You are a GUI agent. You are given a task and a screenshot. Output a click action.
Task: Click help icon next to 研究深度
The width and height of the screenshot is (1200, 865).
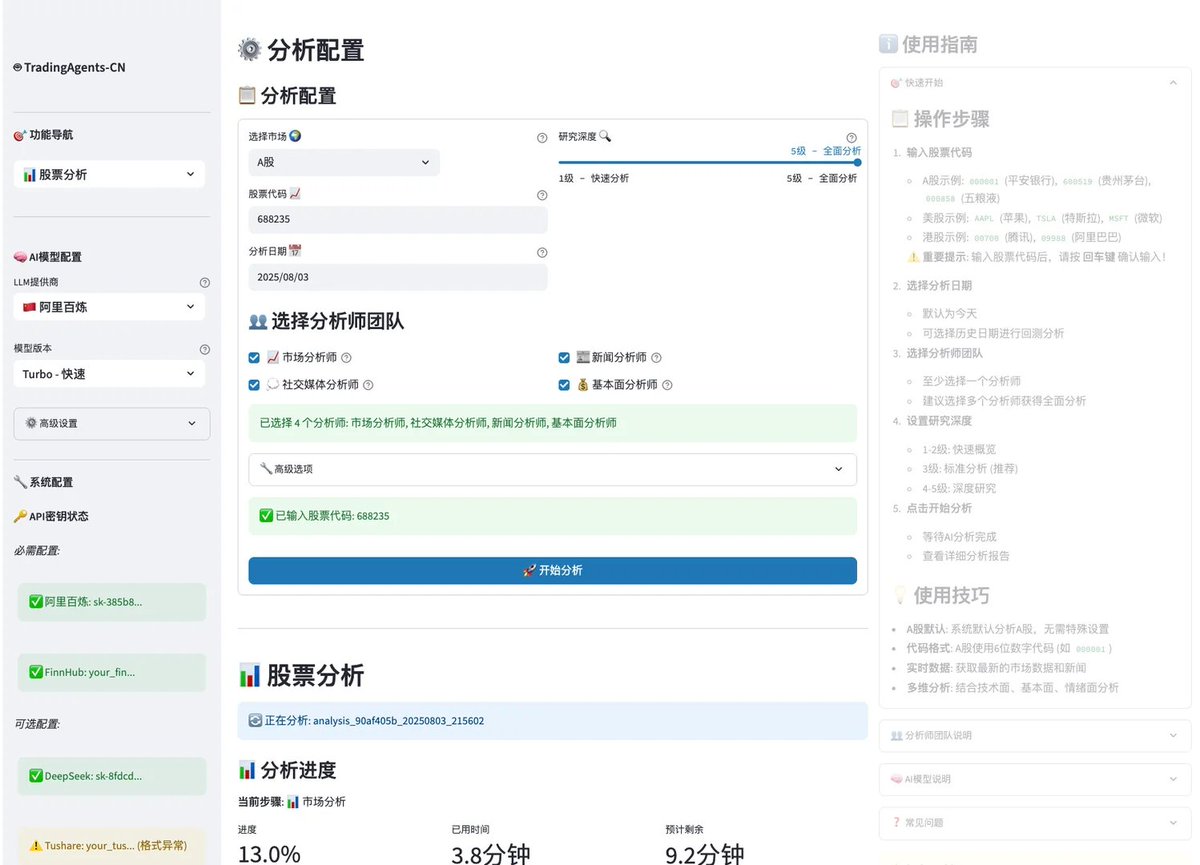pyautogui.click(x=852, y=138)
